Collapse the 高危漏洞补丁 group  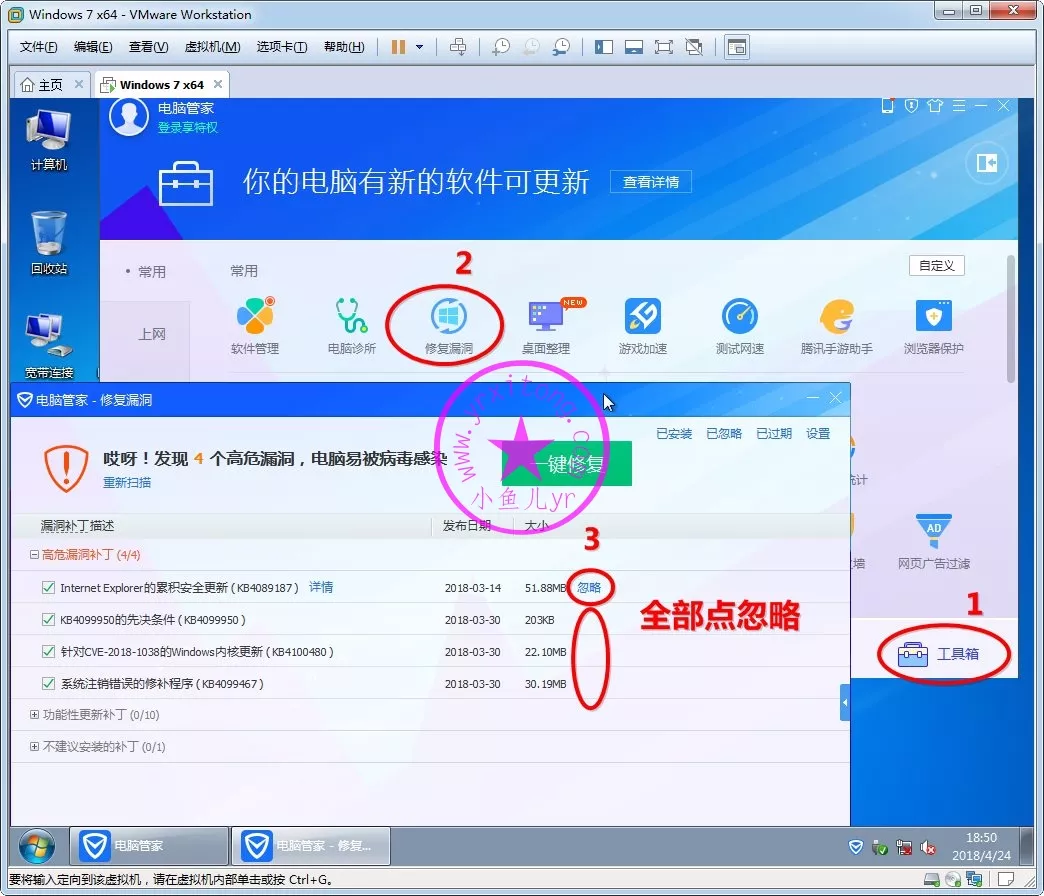35,554
